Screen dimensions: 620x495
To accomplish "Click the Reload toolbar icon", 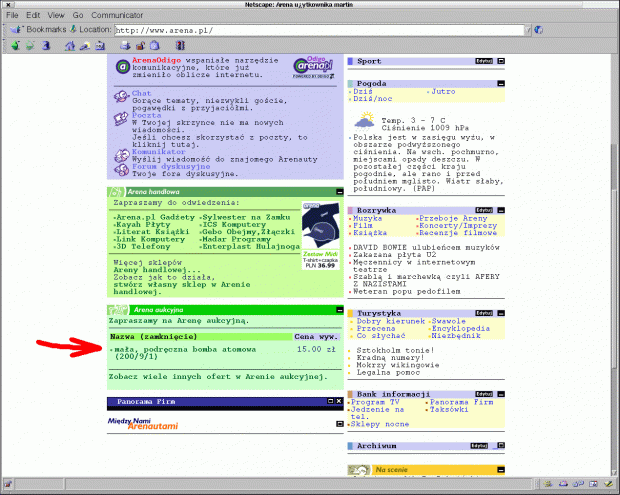I will 46,45.
